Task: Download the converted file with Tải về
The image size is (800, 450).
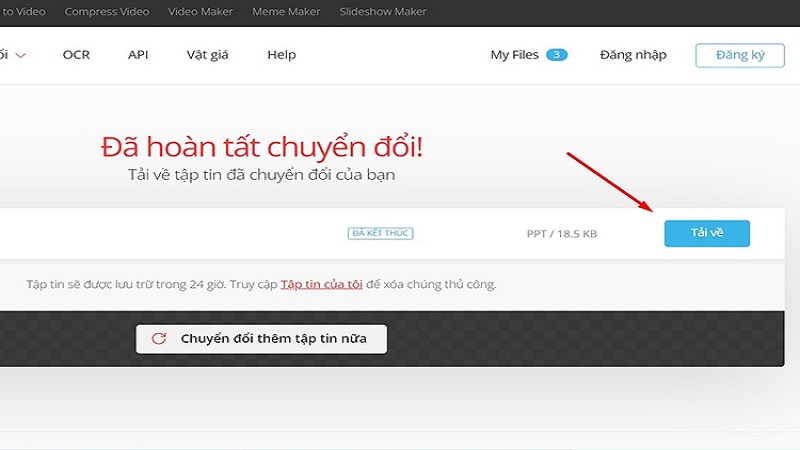Action: pyautogui.click(x=706, y=233)
